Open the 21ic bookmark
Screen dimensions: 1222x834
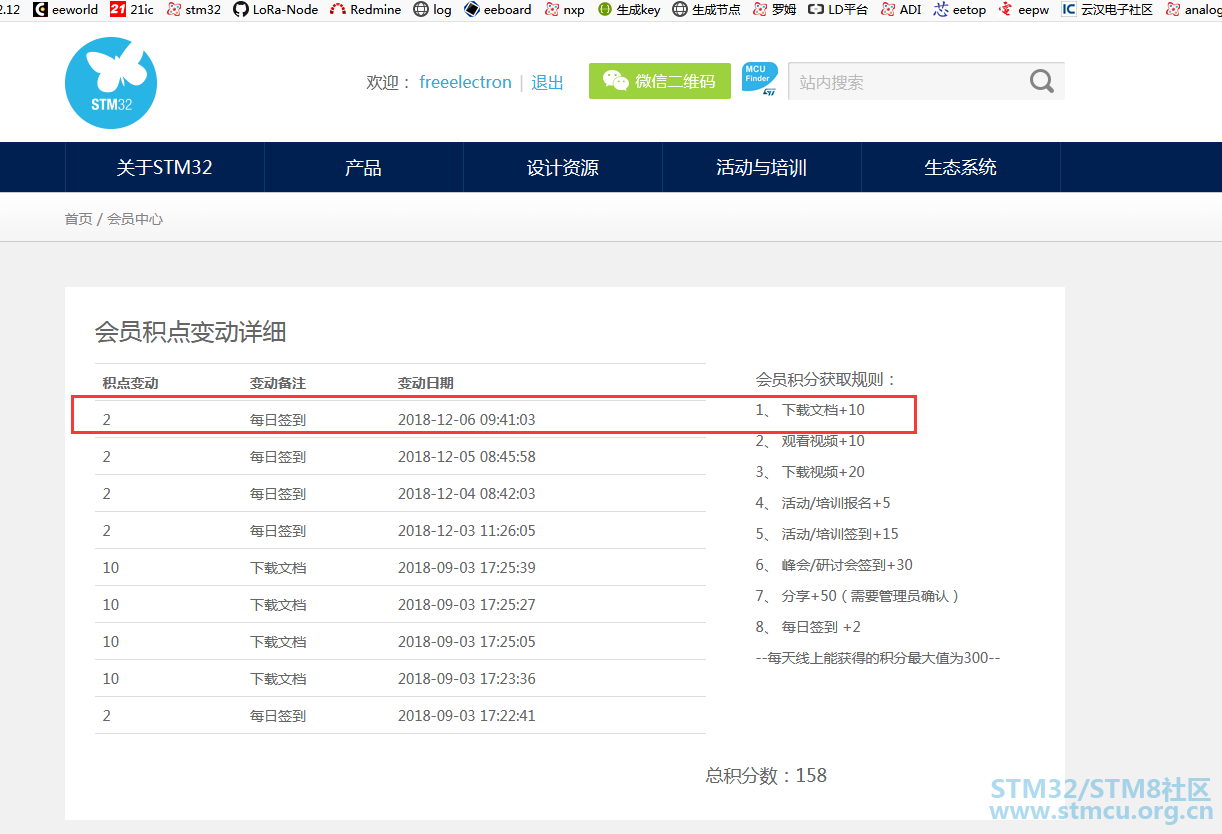click(x=132, y=9)
